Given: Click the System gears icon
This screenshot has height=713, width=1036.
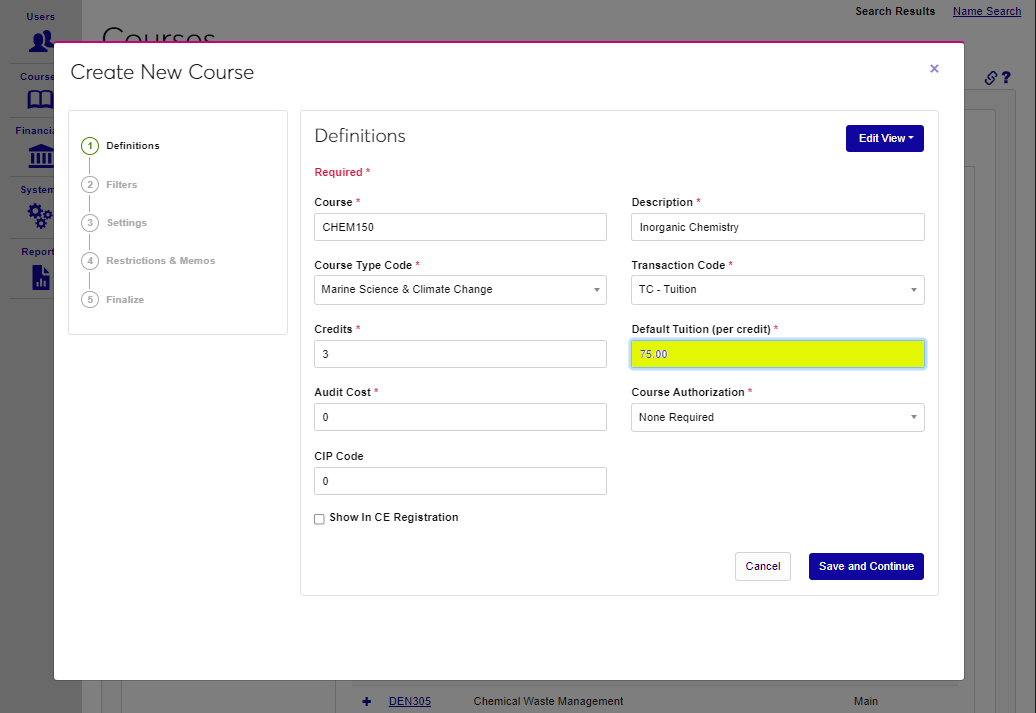Looking at the screenshot, I should pyautogui.click(x=40, y=215).
